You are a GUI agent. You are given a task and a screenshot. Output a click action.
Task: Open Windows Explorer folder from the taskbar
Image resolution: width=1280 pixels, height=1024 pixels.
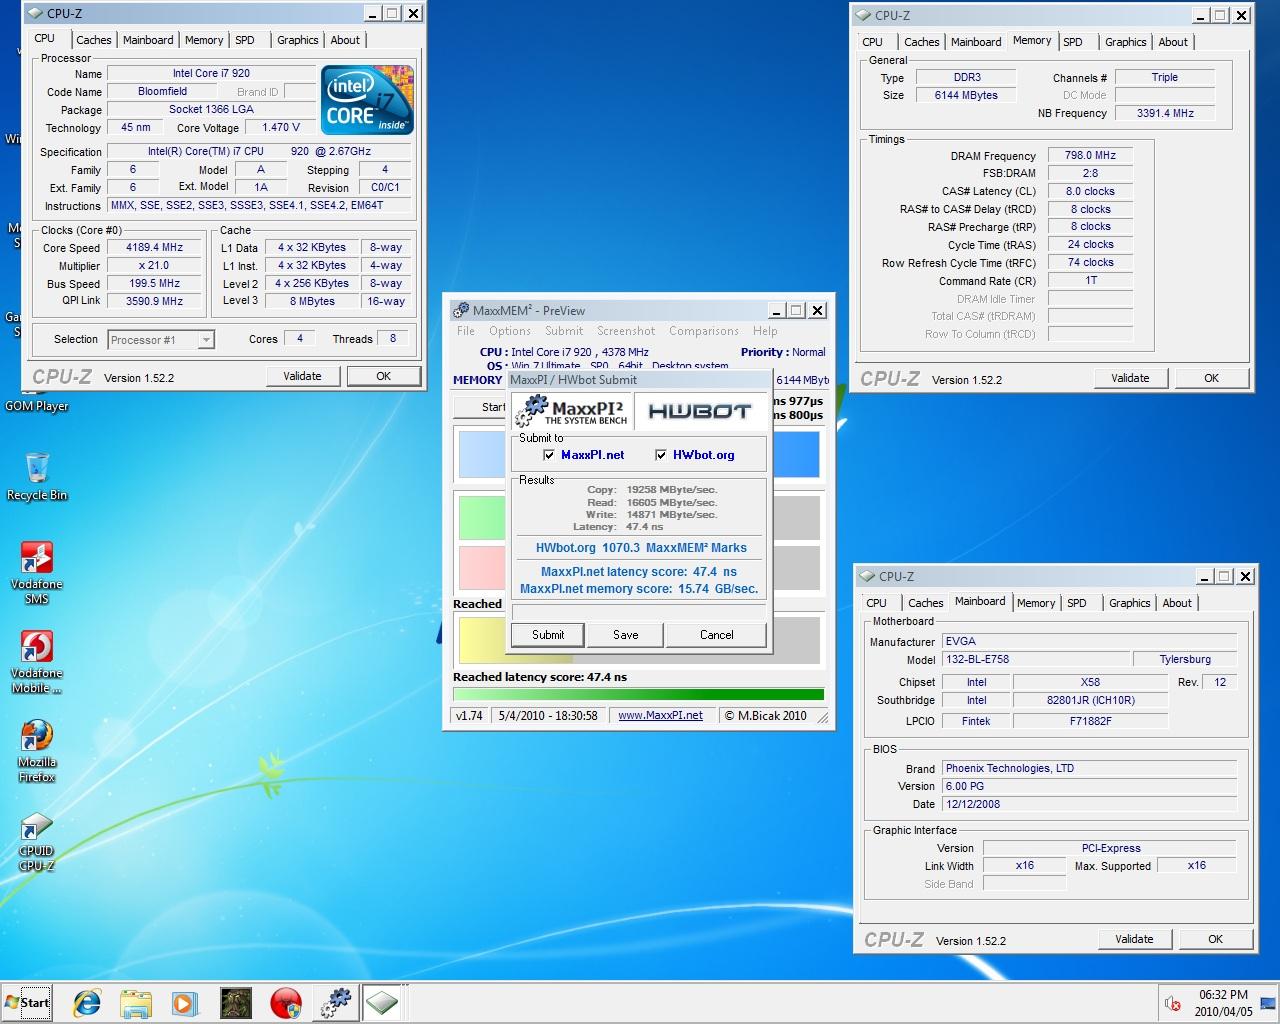[x=136, y=1002]
